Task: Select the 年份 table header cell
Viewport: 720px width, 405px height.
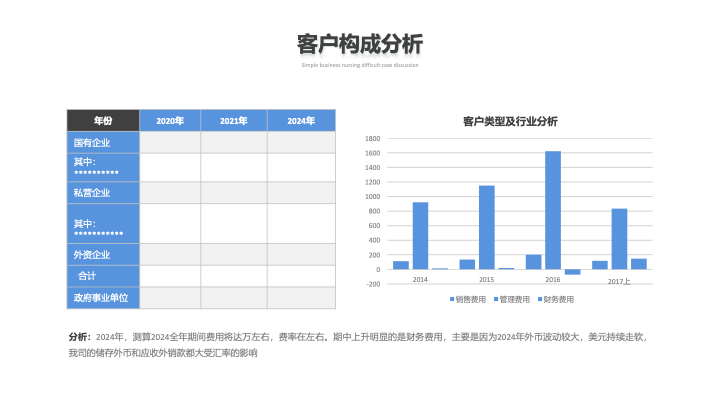Action: pos(103,120)
